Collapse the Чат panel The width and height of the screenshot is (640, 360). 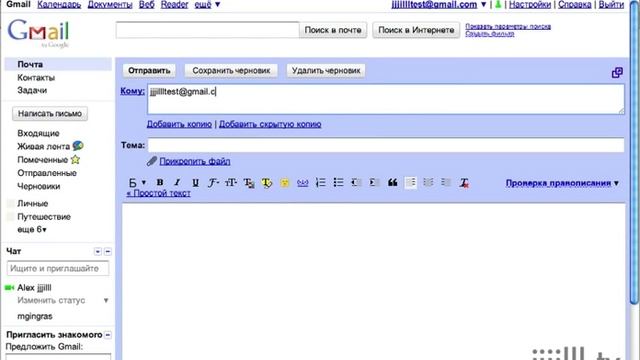coord(108,251)
